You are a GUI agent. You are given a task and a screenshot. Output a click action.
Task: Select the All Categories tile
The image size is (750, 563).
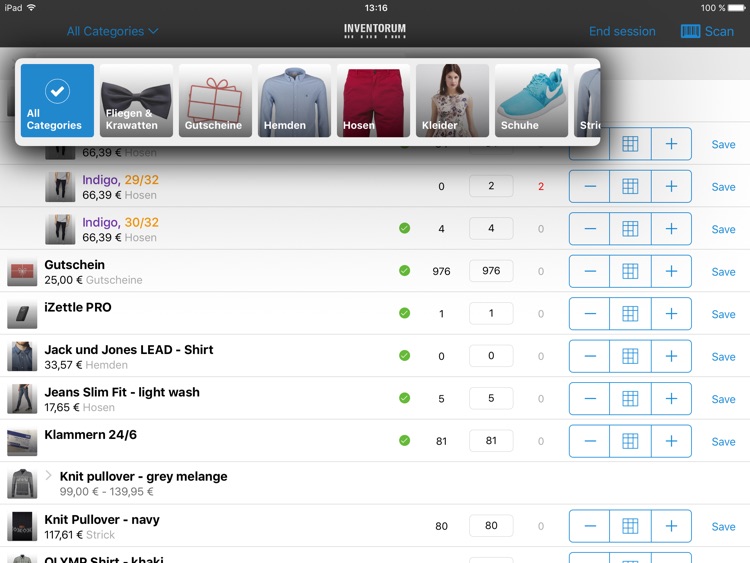tap(57, 100)
